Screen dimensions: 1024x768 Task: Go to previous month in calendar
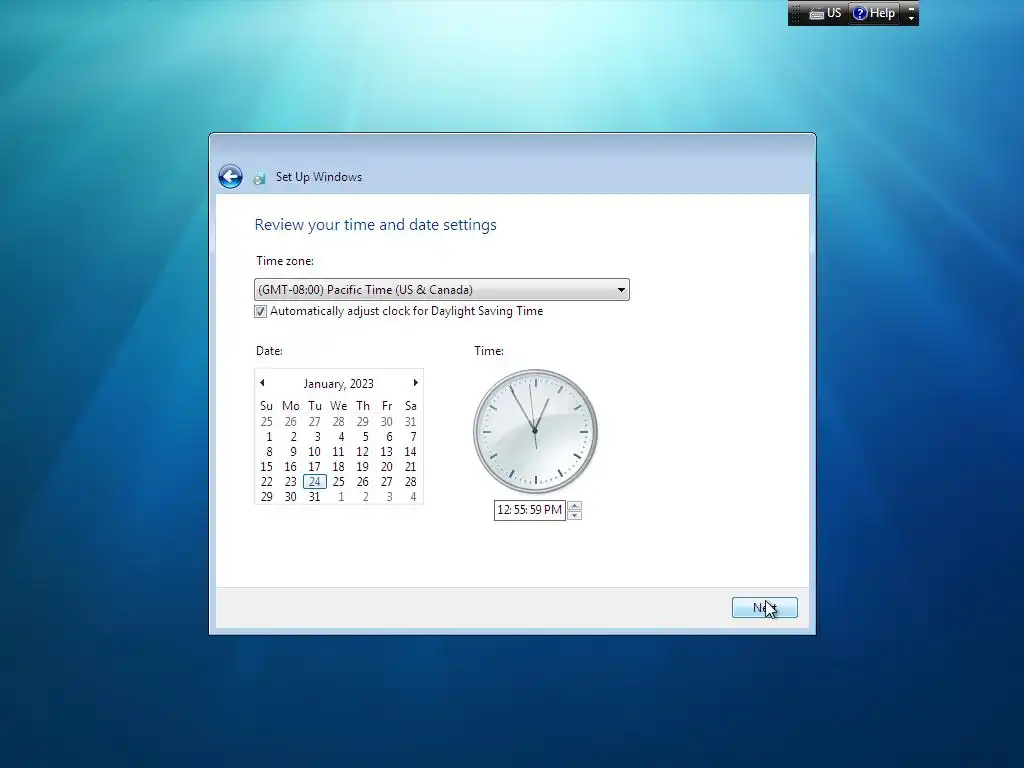tap(263, 383)
